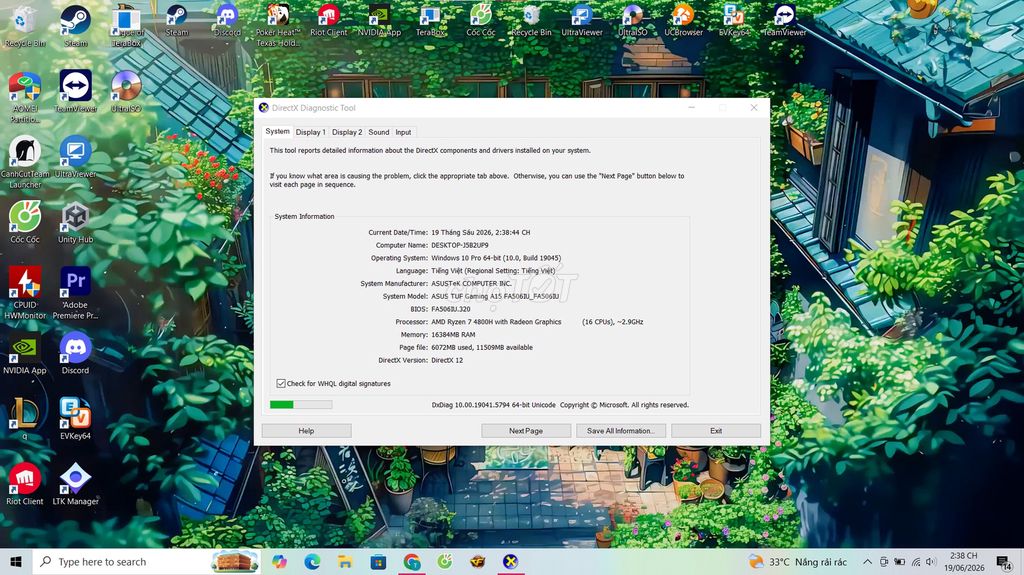Open Cốc Cốc shortcut beside Unity Hub

pos(25,222)
